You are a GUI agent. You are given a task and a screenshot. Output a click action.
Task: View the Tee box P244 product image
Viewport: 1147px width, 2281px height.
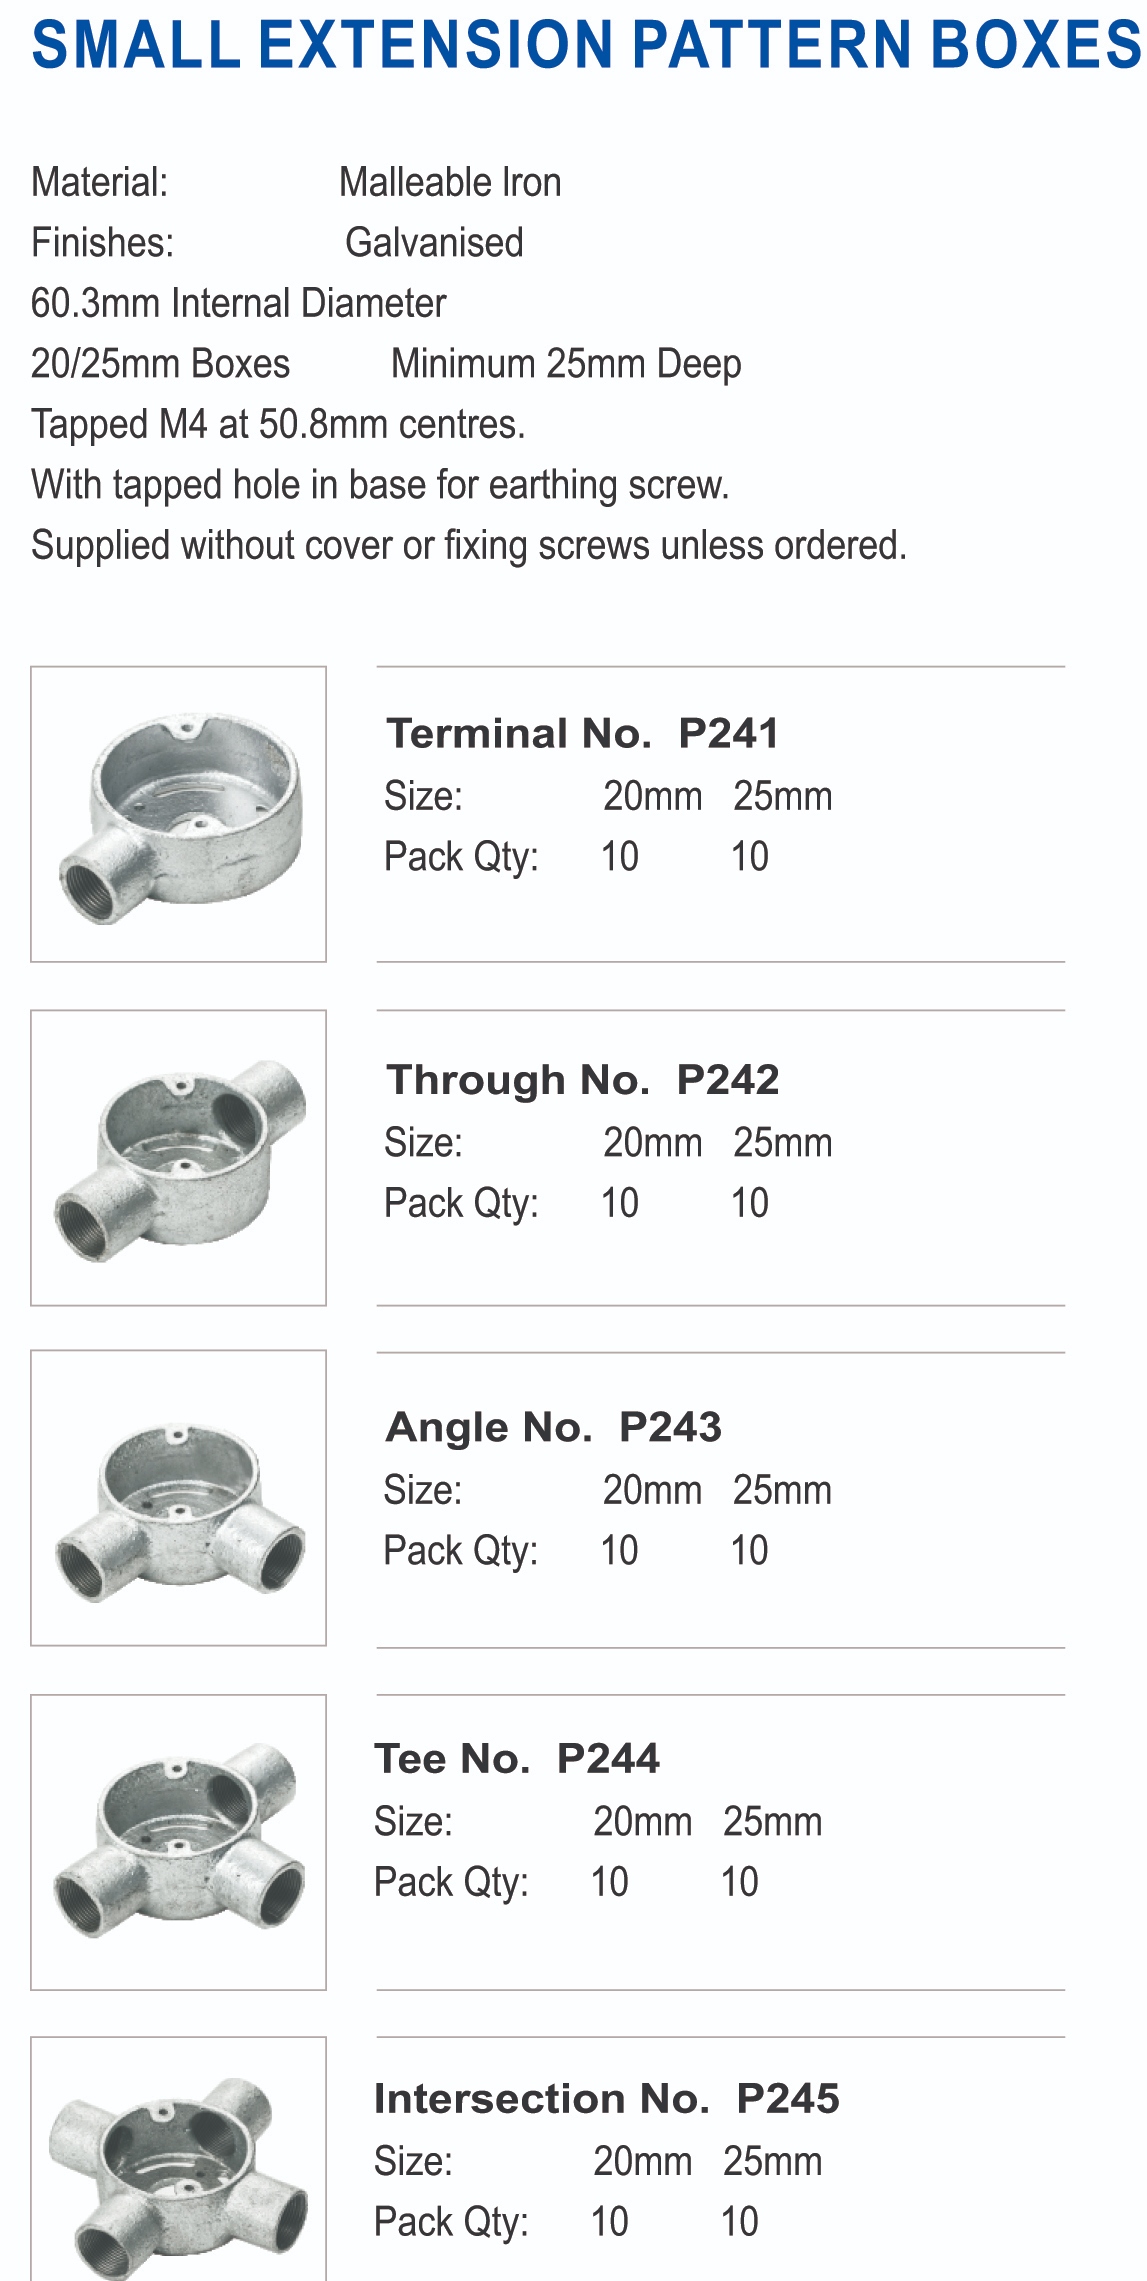pos(179,1842)
